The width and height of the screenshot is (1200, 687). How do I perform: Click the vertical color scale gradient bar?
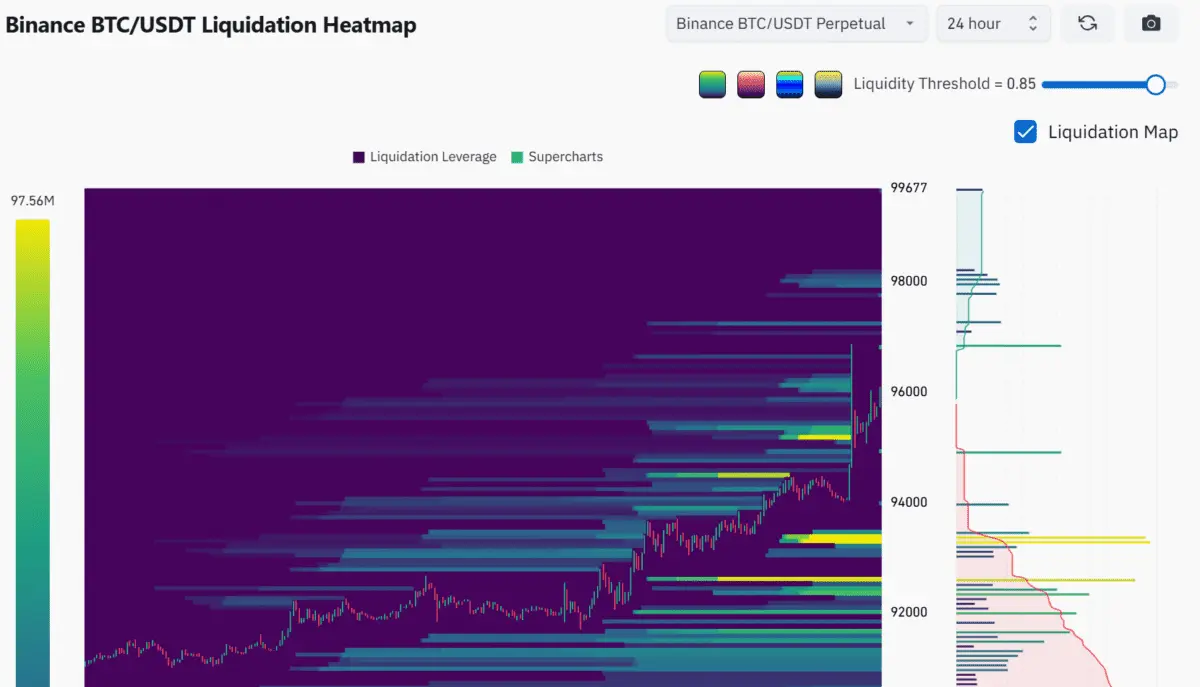point(33,453)
